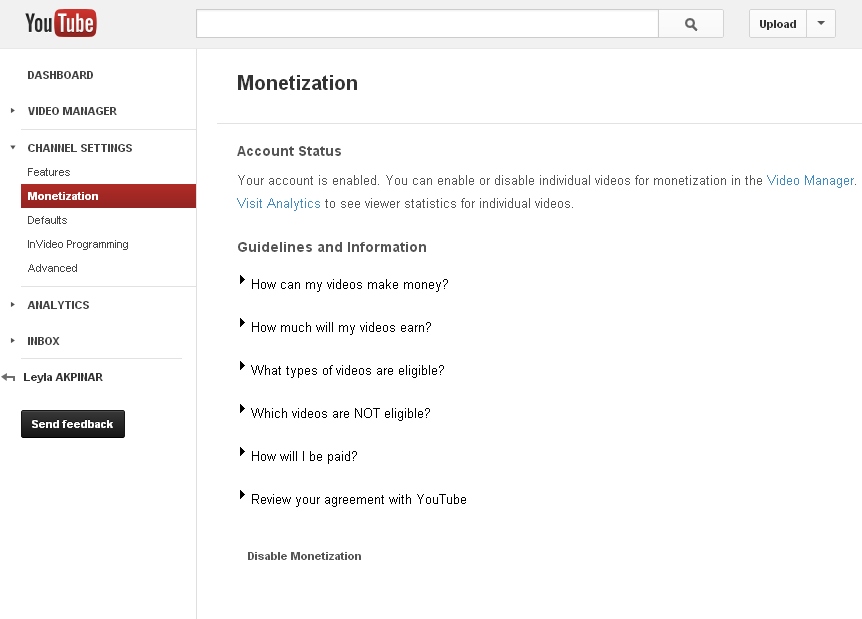Click the Send feedback button

pos(73,424)
